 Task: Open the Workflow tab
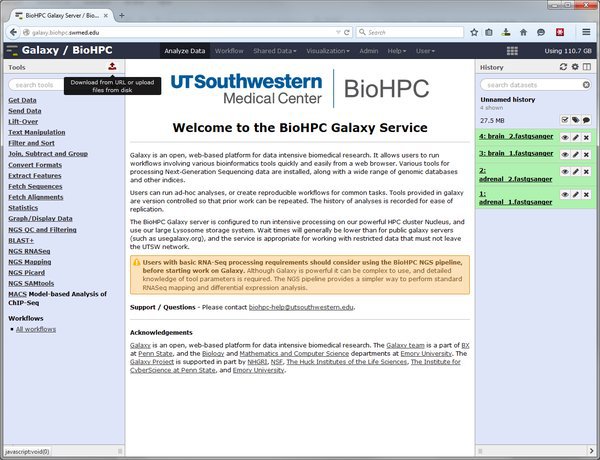(x=229, y=51)
